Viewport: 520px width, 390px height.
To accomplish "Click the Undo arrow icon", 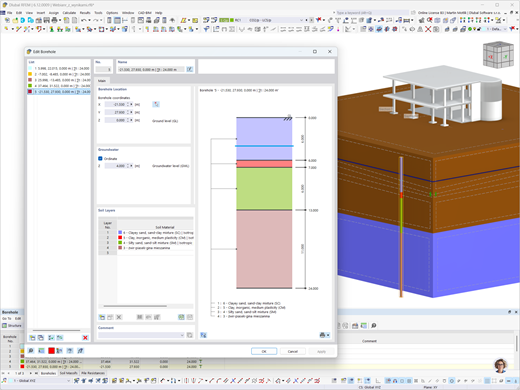I will click(84, 20).
